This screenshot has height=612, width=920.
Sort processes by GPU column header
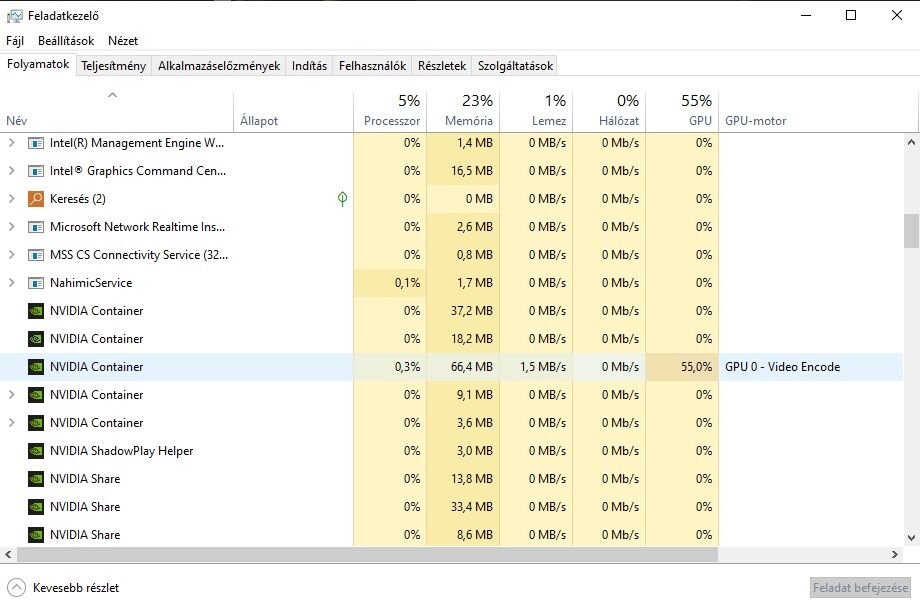pyautogui.click(x=682, y=110)
